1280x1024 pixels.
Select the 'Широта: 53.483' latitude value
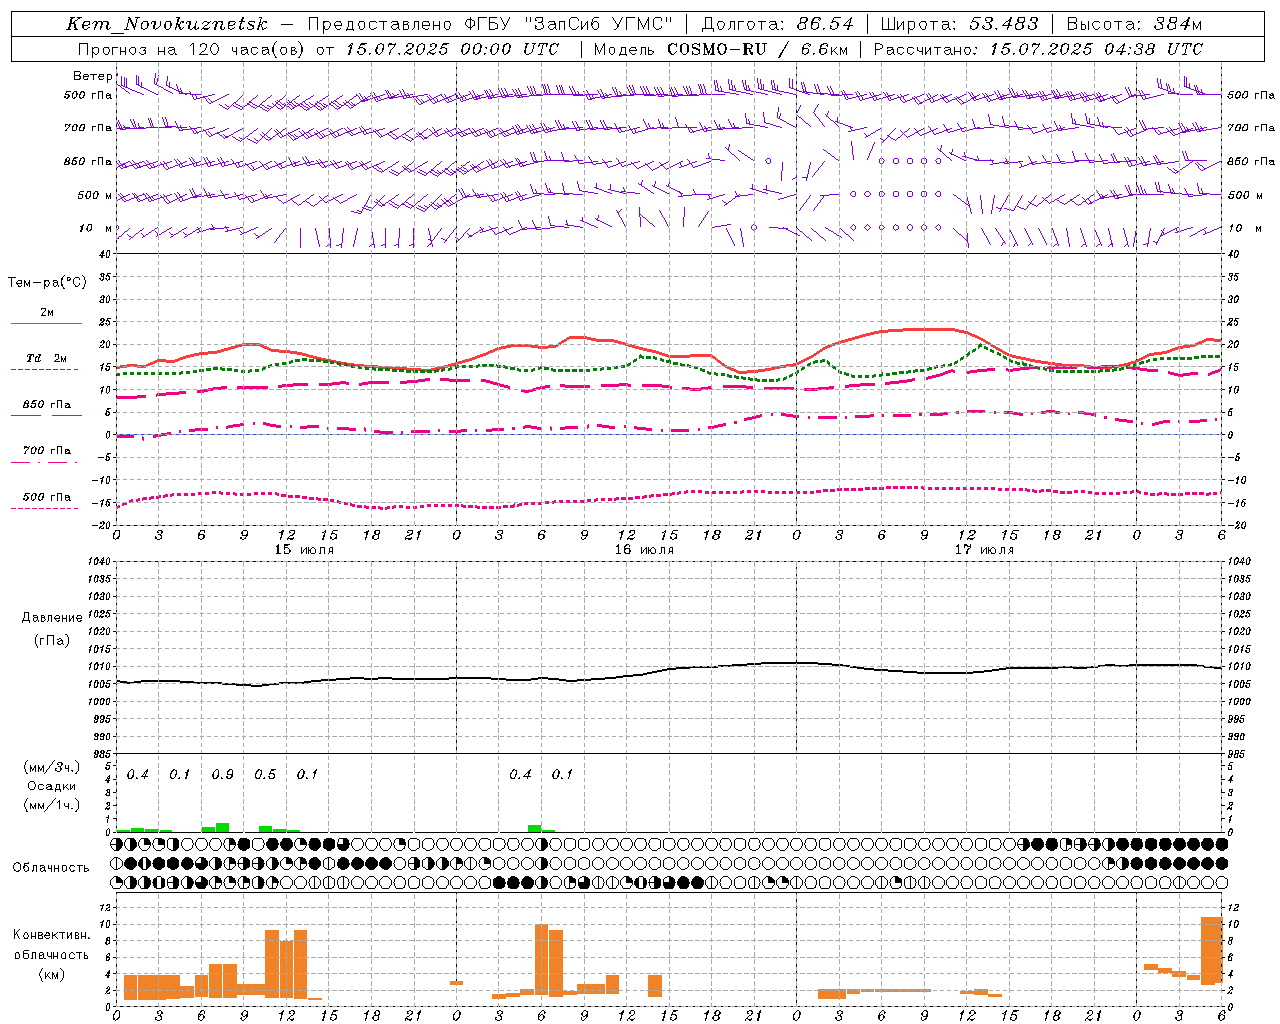(x=959, y=24)
